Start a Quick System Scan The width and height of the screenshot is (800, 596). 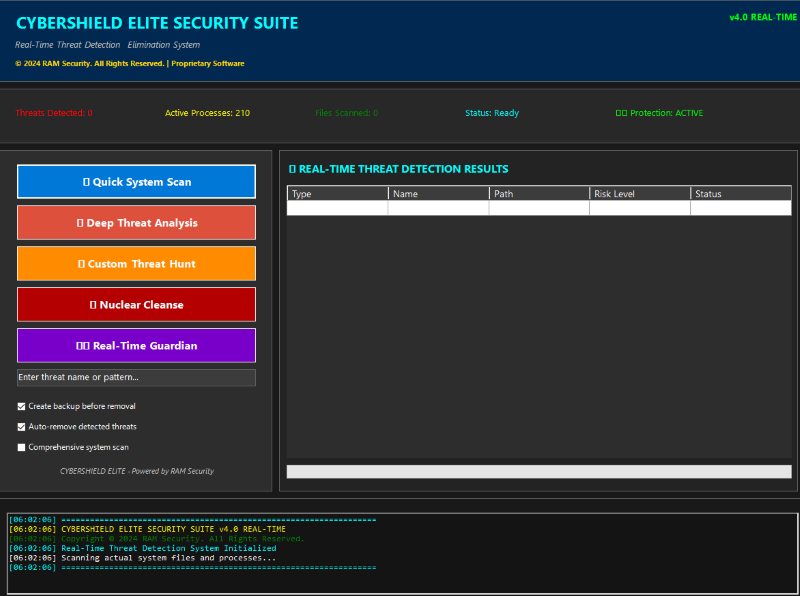pyautogui.click(x=136, y=181)
